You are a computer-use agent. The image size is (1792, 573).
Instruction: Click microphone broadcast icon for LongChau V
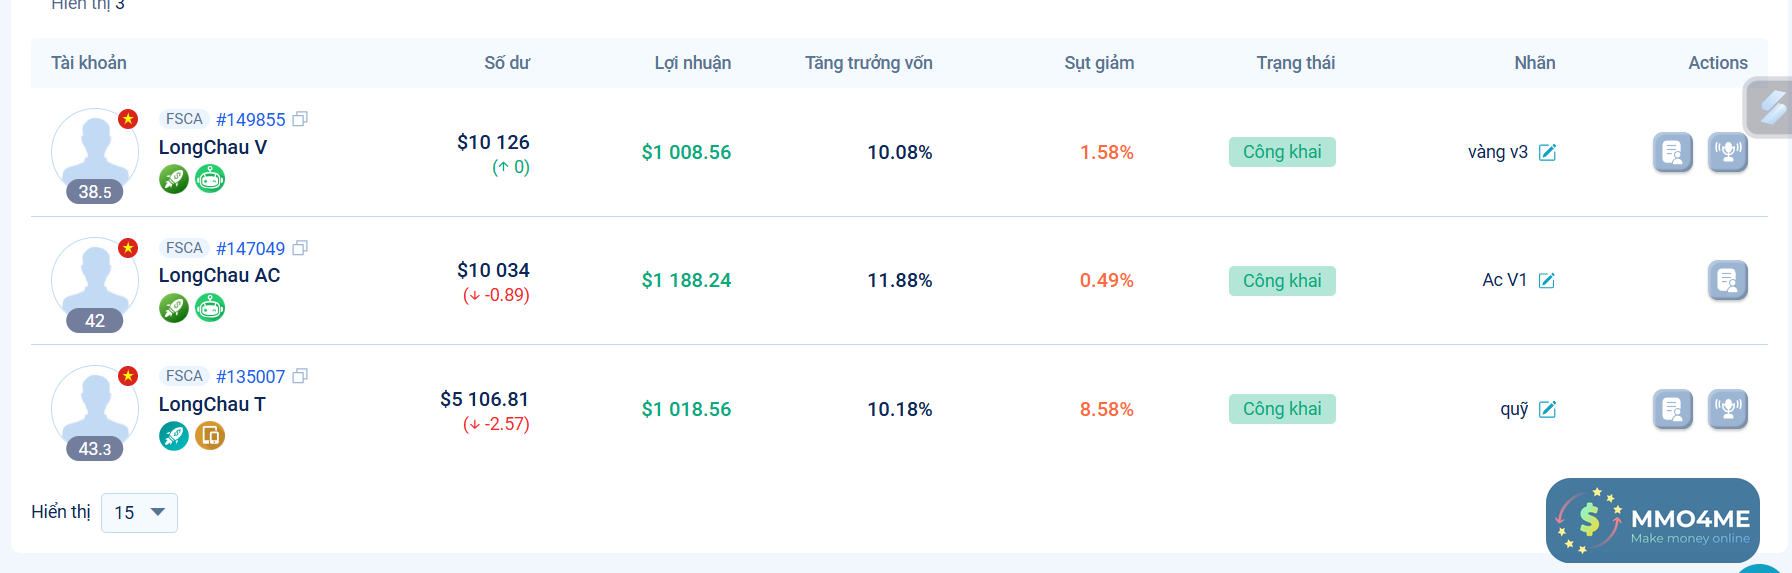point(1727,152)
